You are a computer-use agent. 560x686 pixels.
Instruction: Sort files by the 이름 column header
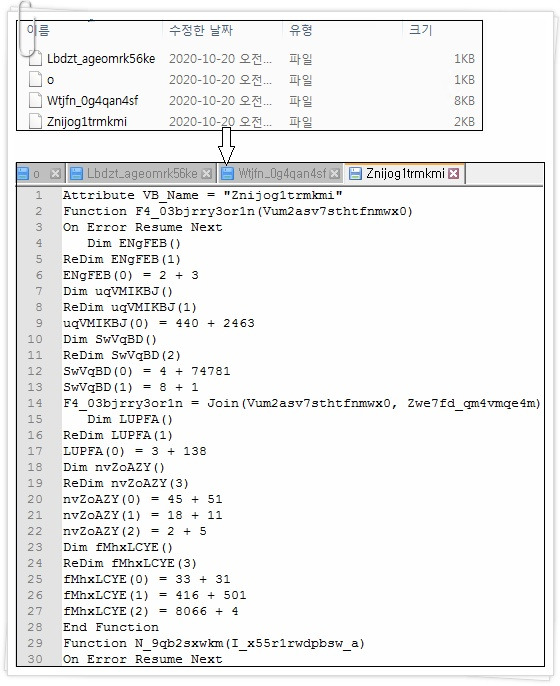38,30
